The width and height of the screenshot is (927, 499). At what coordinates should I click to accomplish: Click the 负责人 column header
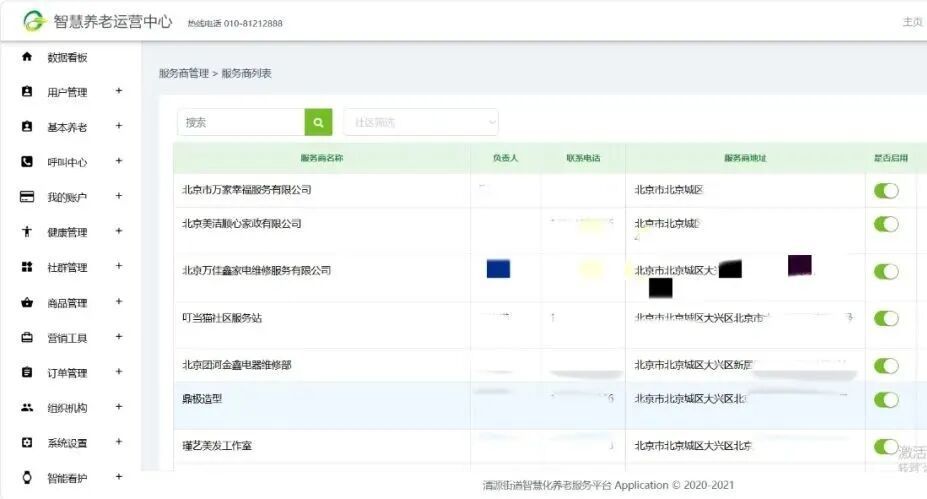click(x=505, y=158)
